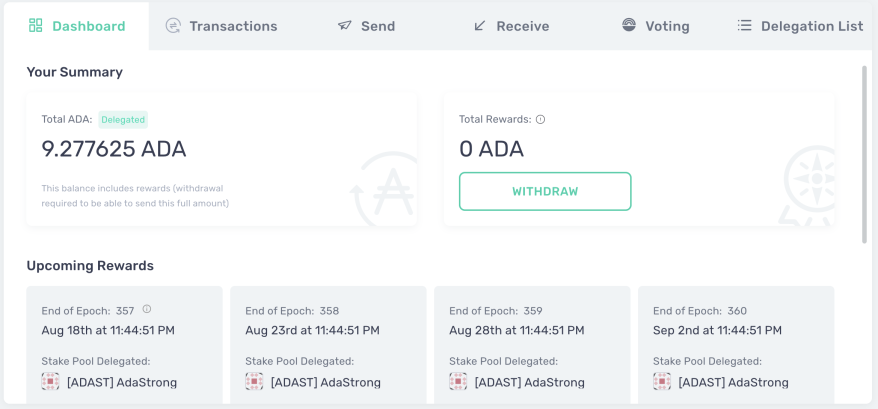Switch to the Voting tab
Screen dimensions: 878x409
(655, 26)
